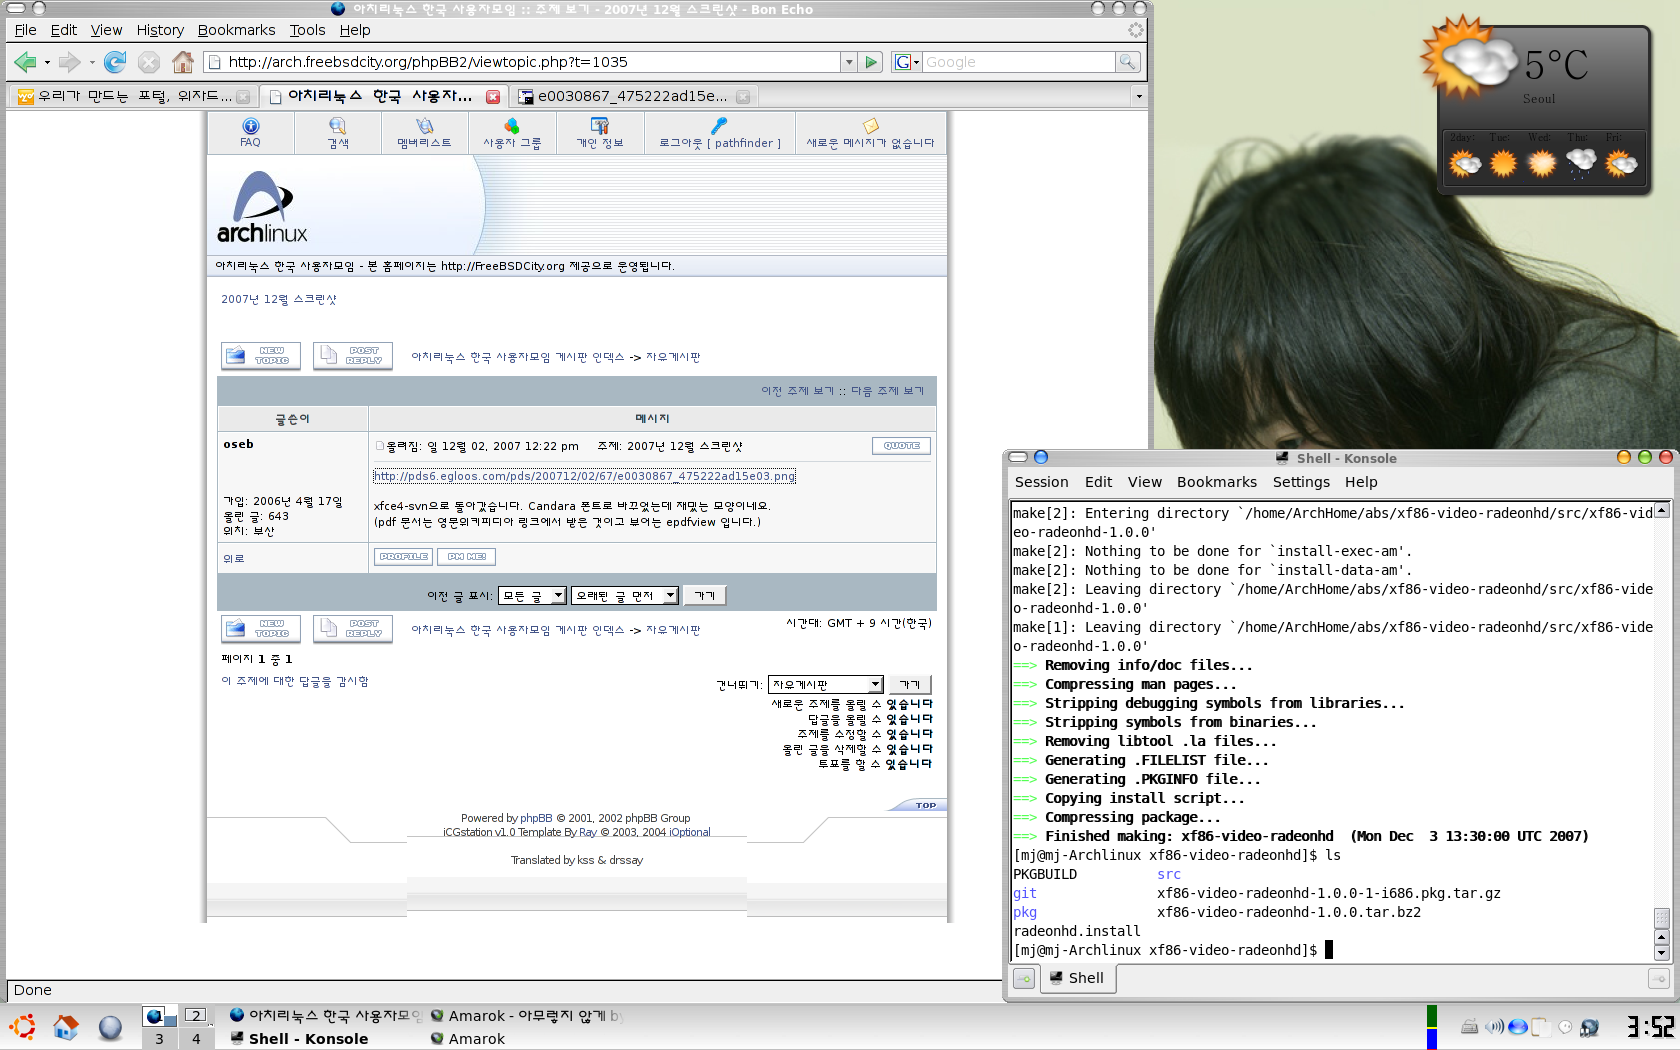1680x1050 pixels.
Task: Click the top Post Reply button
Action: pyautogui.click(x=353, y=356)
